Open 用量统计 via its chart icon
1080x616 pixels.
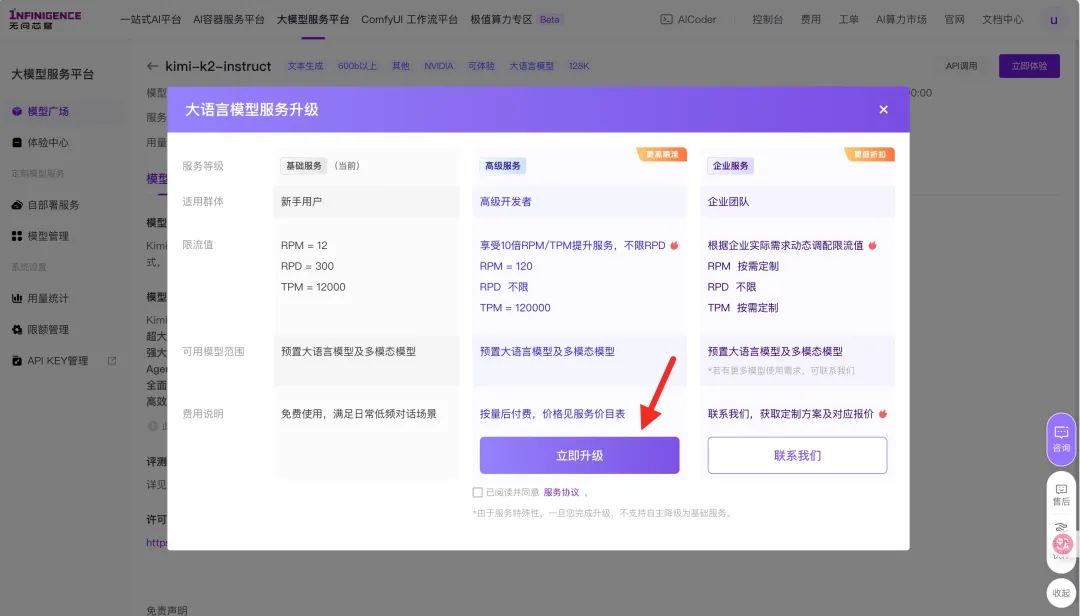(x=17, y=298)
